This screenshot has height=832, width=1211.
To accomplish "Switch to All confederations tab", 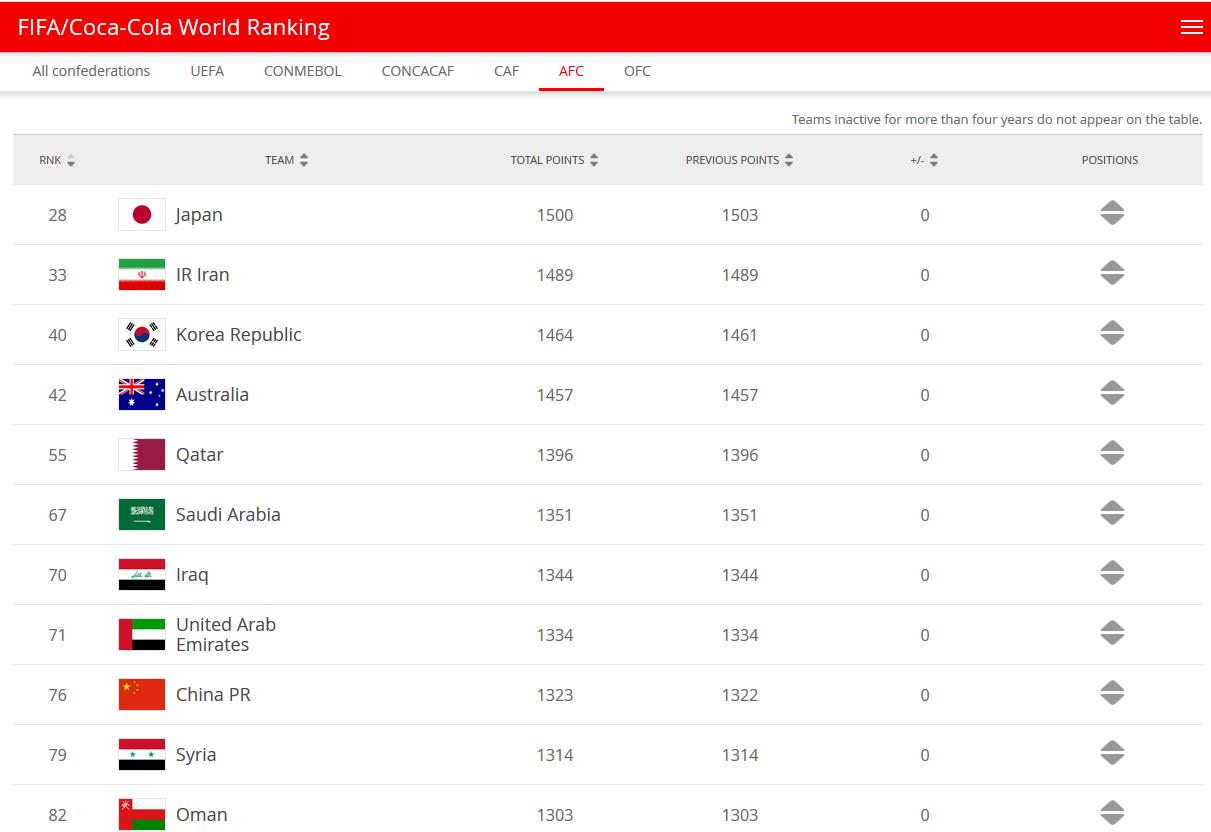I will tap(91, 71).
